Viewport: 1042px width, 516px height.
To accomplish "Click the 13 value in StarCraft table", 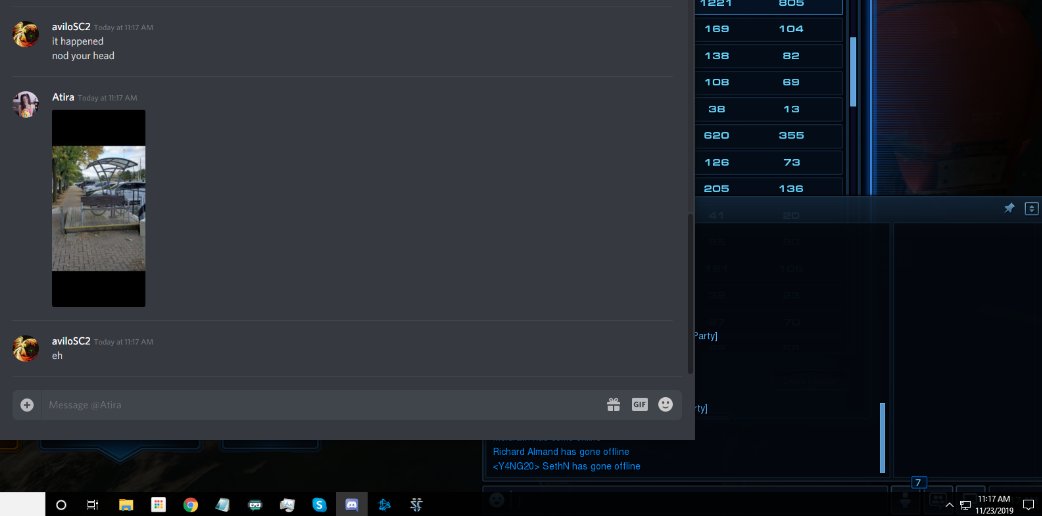I will [x=791, y=109].
